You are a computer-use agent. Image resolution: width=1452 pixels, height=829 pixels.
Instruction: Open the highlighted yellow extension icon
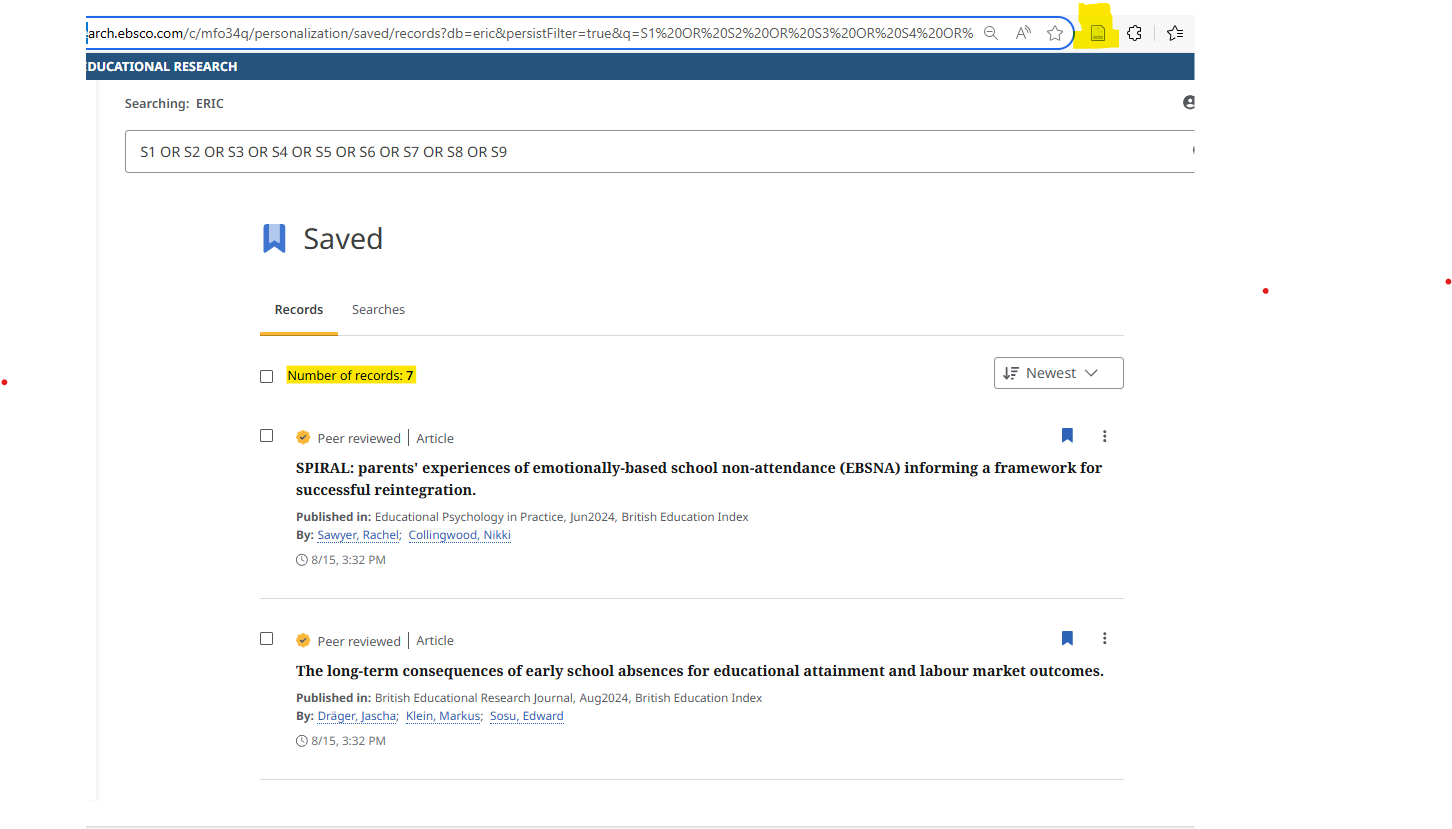click(x=1097, y=33)
